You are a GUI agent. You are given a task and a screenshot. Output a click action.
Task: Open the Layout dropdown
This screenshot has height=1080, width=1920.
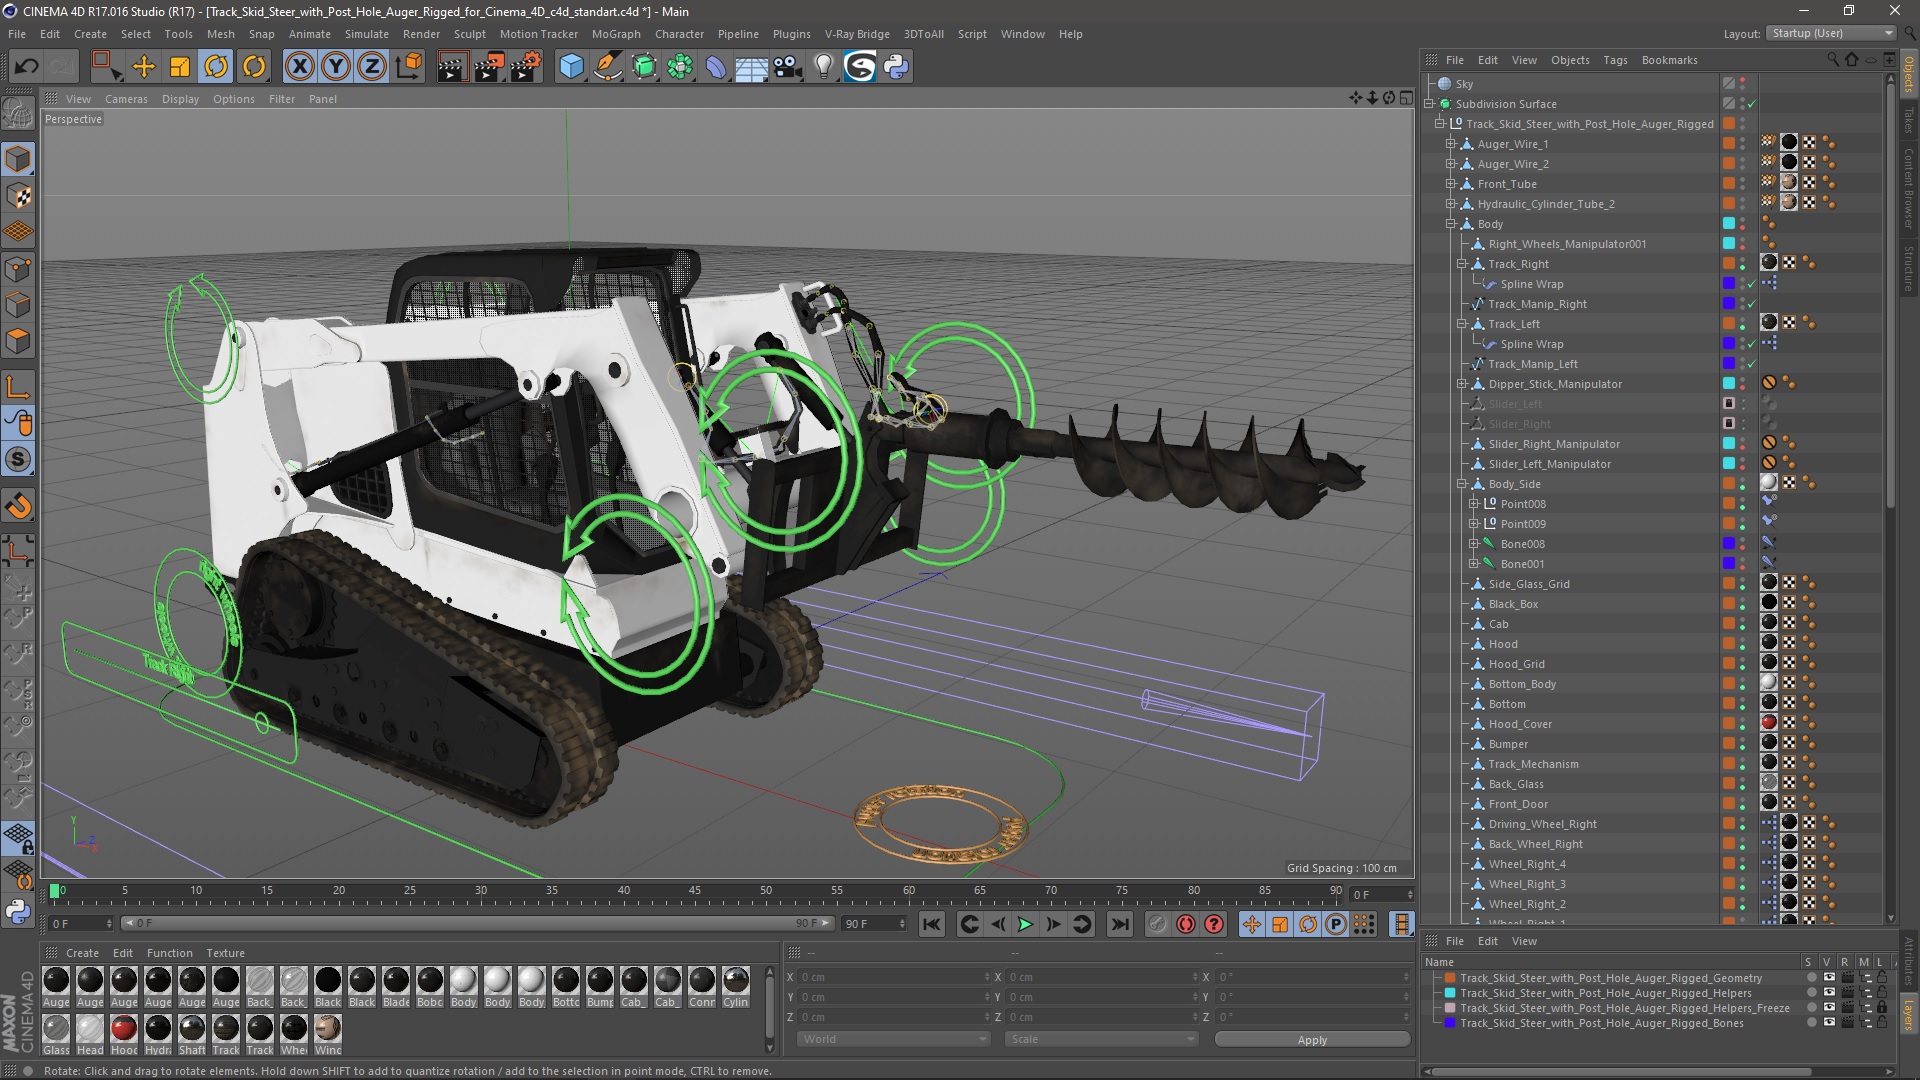1831,33
